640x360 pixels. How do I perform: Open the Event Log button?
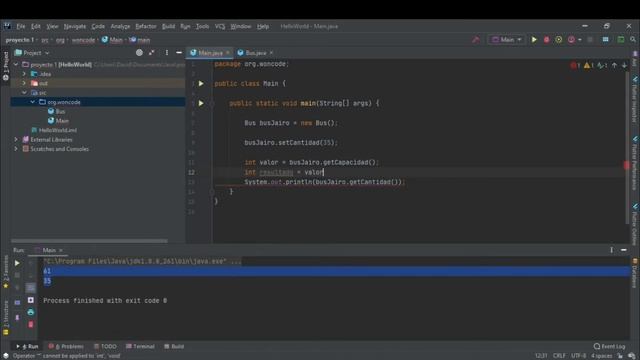click(609, 346)
